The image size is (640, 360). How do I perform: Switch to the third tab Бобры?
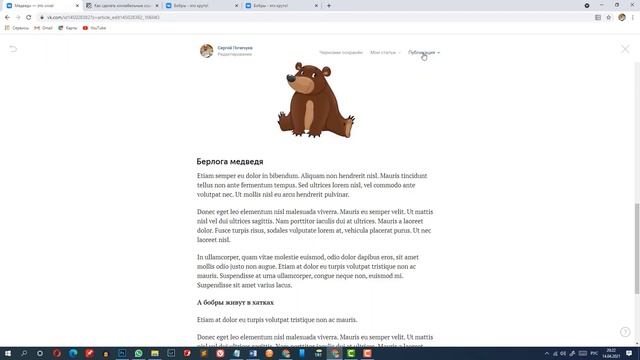pos(202,6)
